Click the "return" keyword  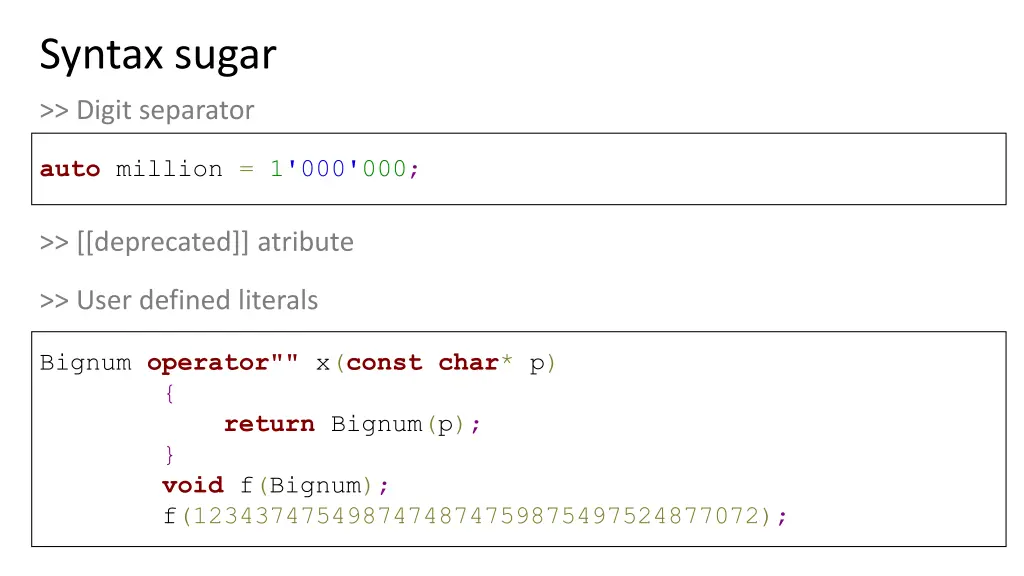269,424
